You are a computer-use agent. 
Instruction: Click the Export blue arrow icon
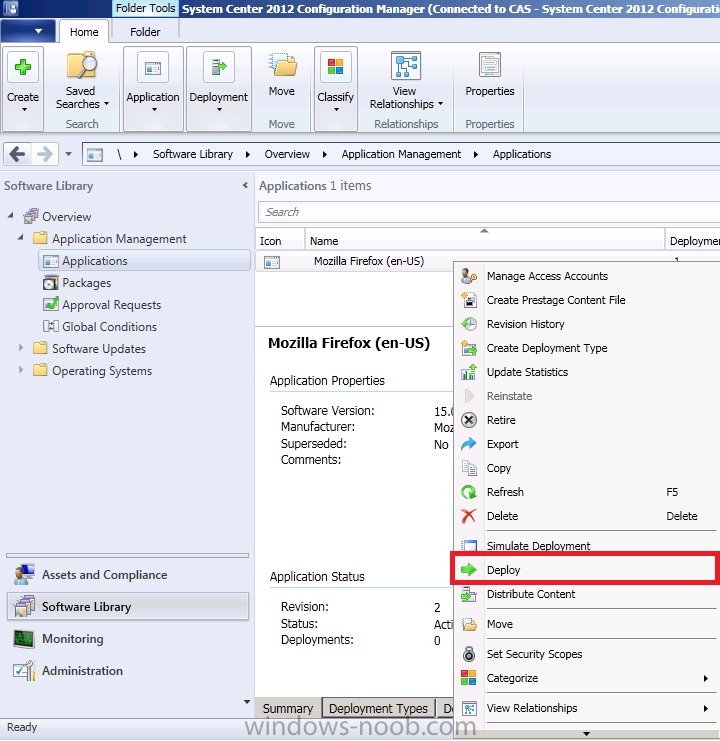[469, 444]
